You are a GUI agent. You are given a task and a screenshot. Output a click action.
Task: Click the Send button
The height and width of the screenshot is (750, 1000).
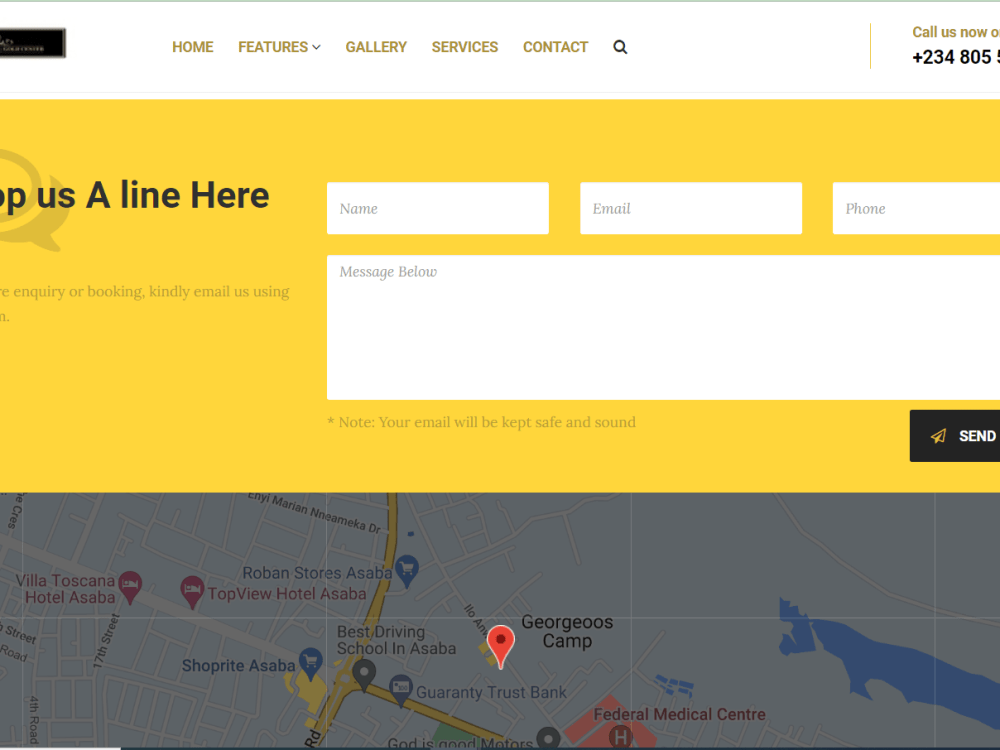(x=955, y=436)
